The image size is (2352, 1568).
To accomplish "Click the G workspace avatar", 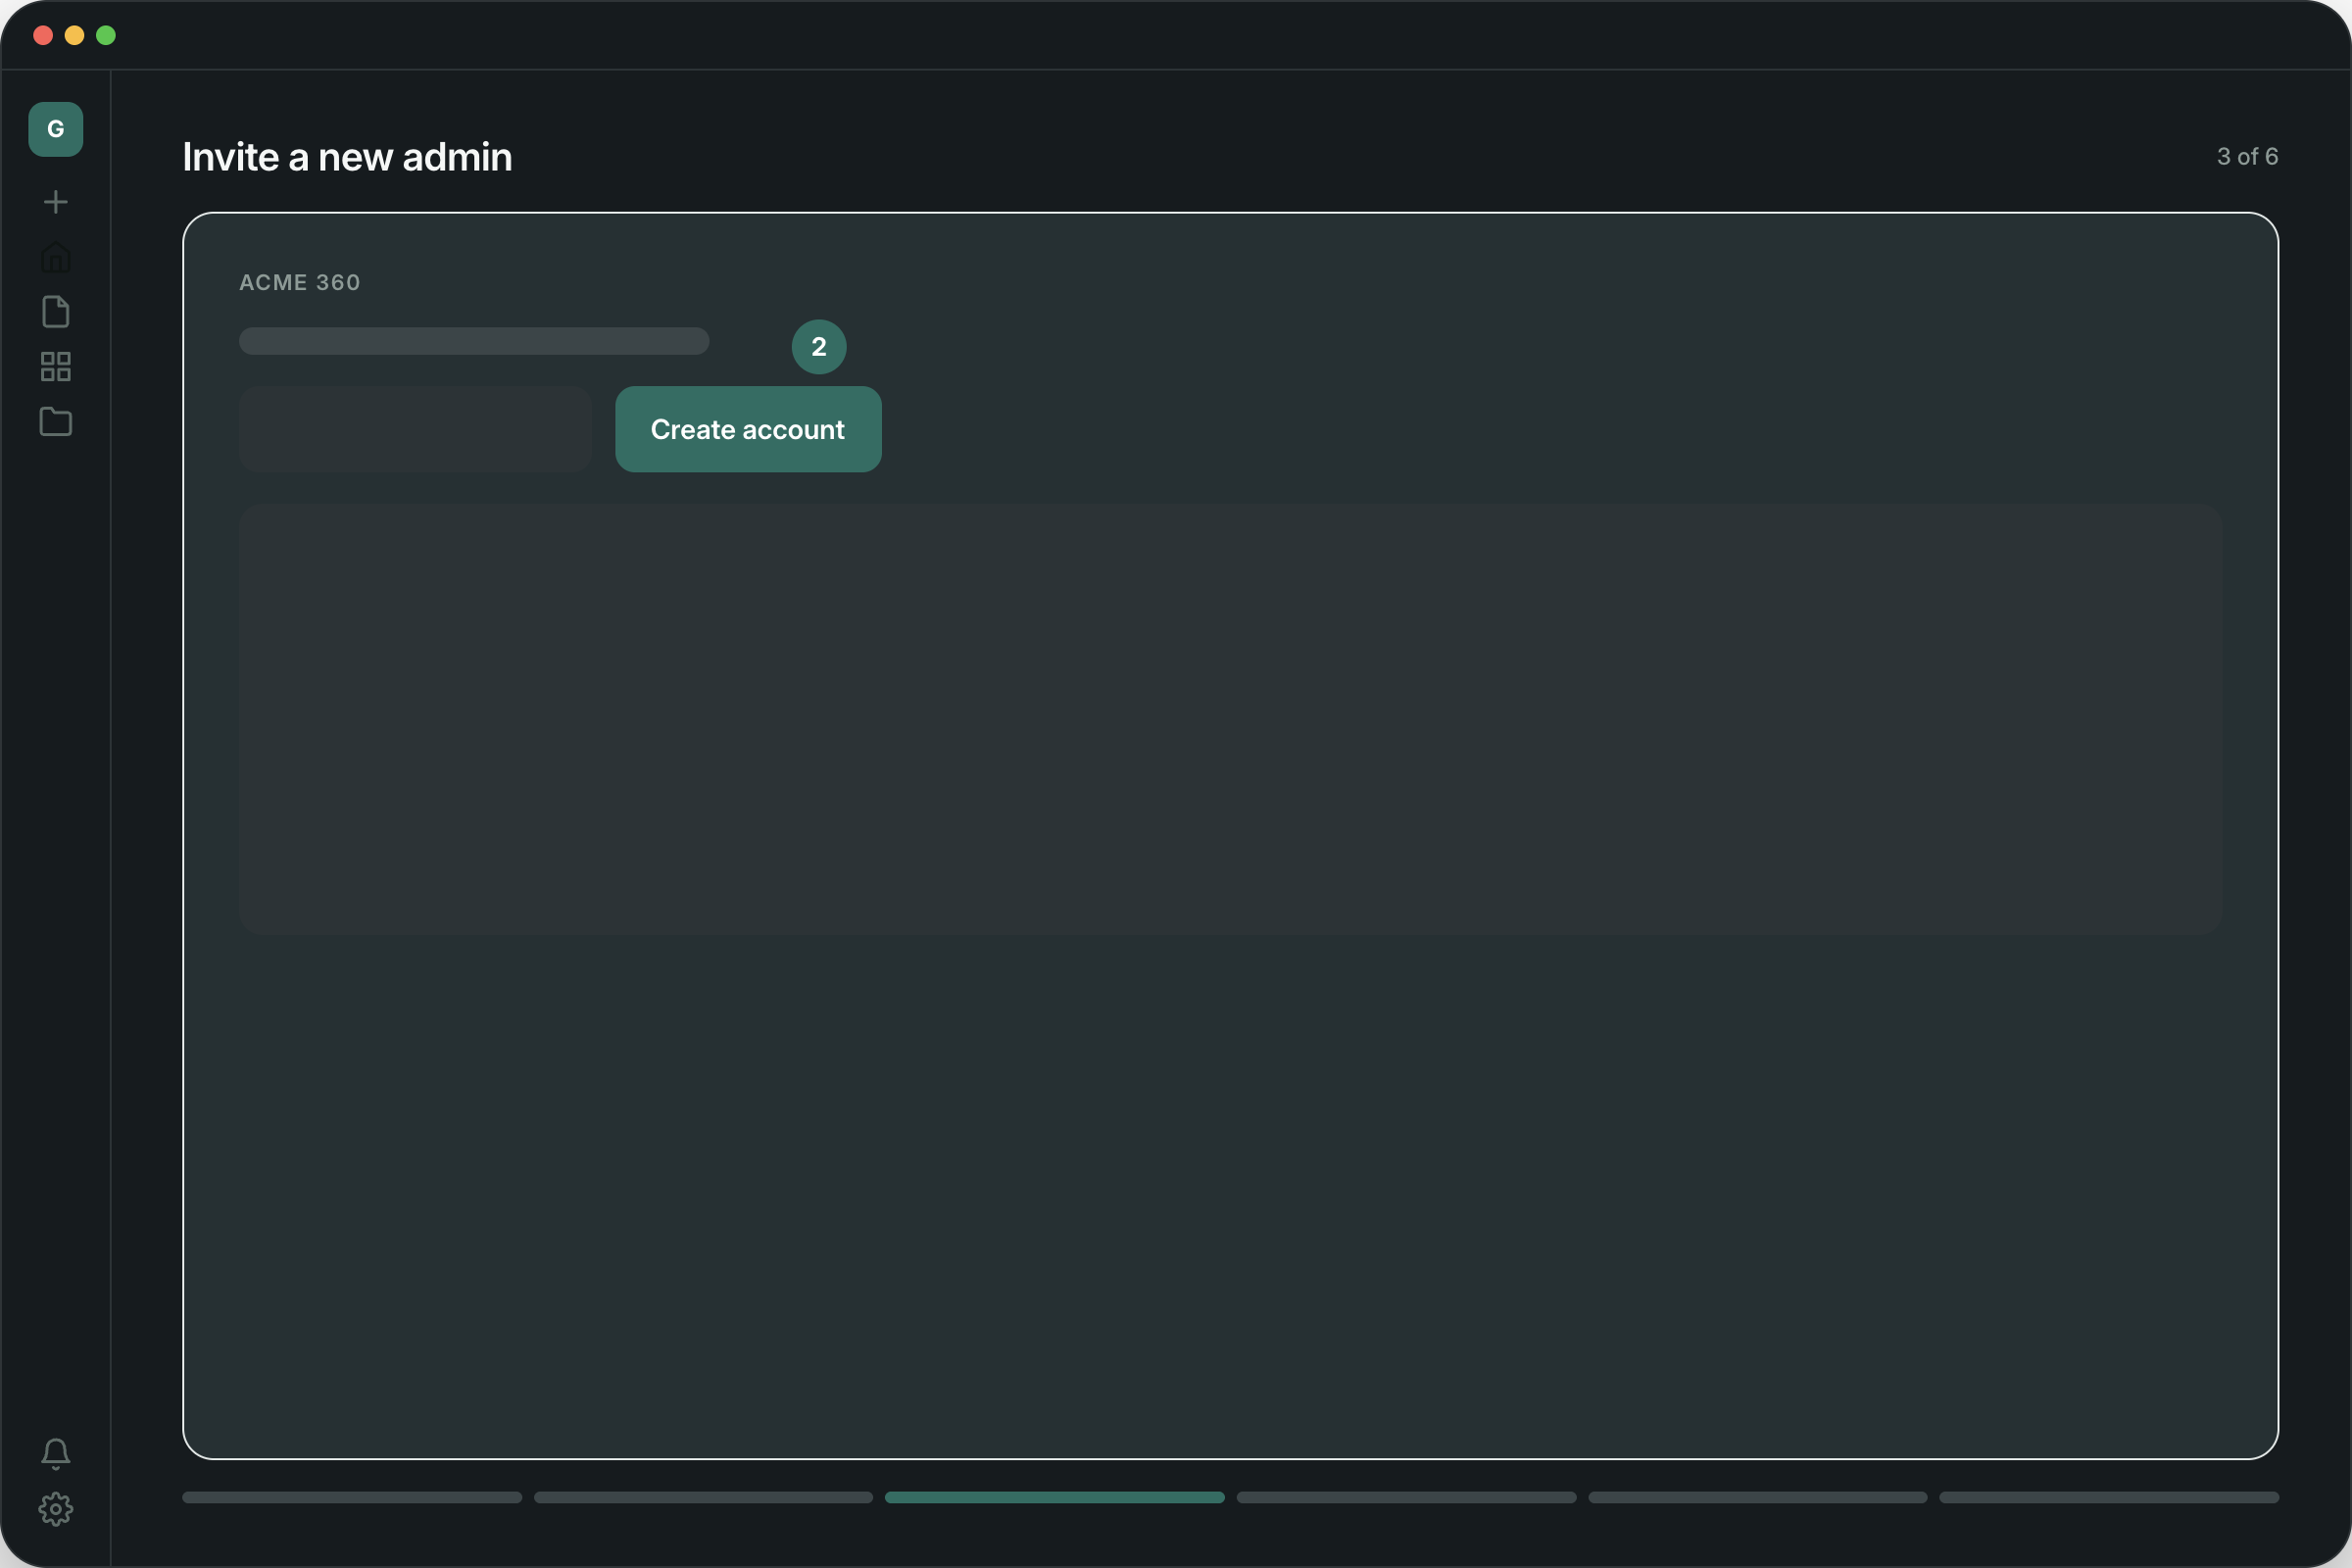I will [x=56, y=129].
